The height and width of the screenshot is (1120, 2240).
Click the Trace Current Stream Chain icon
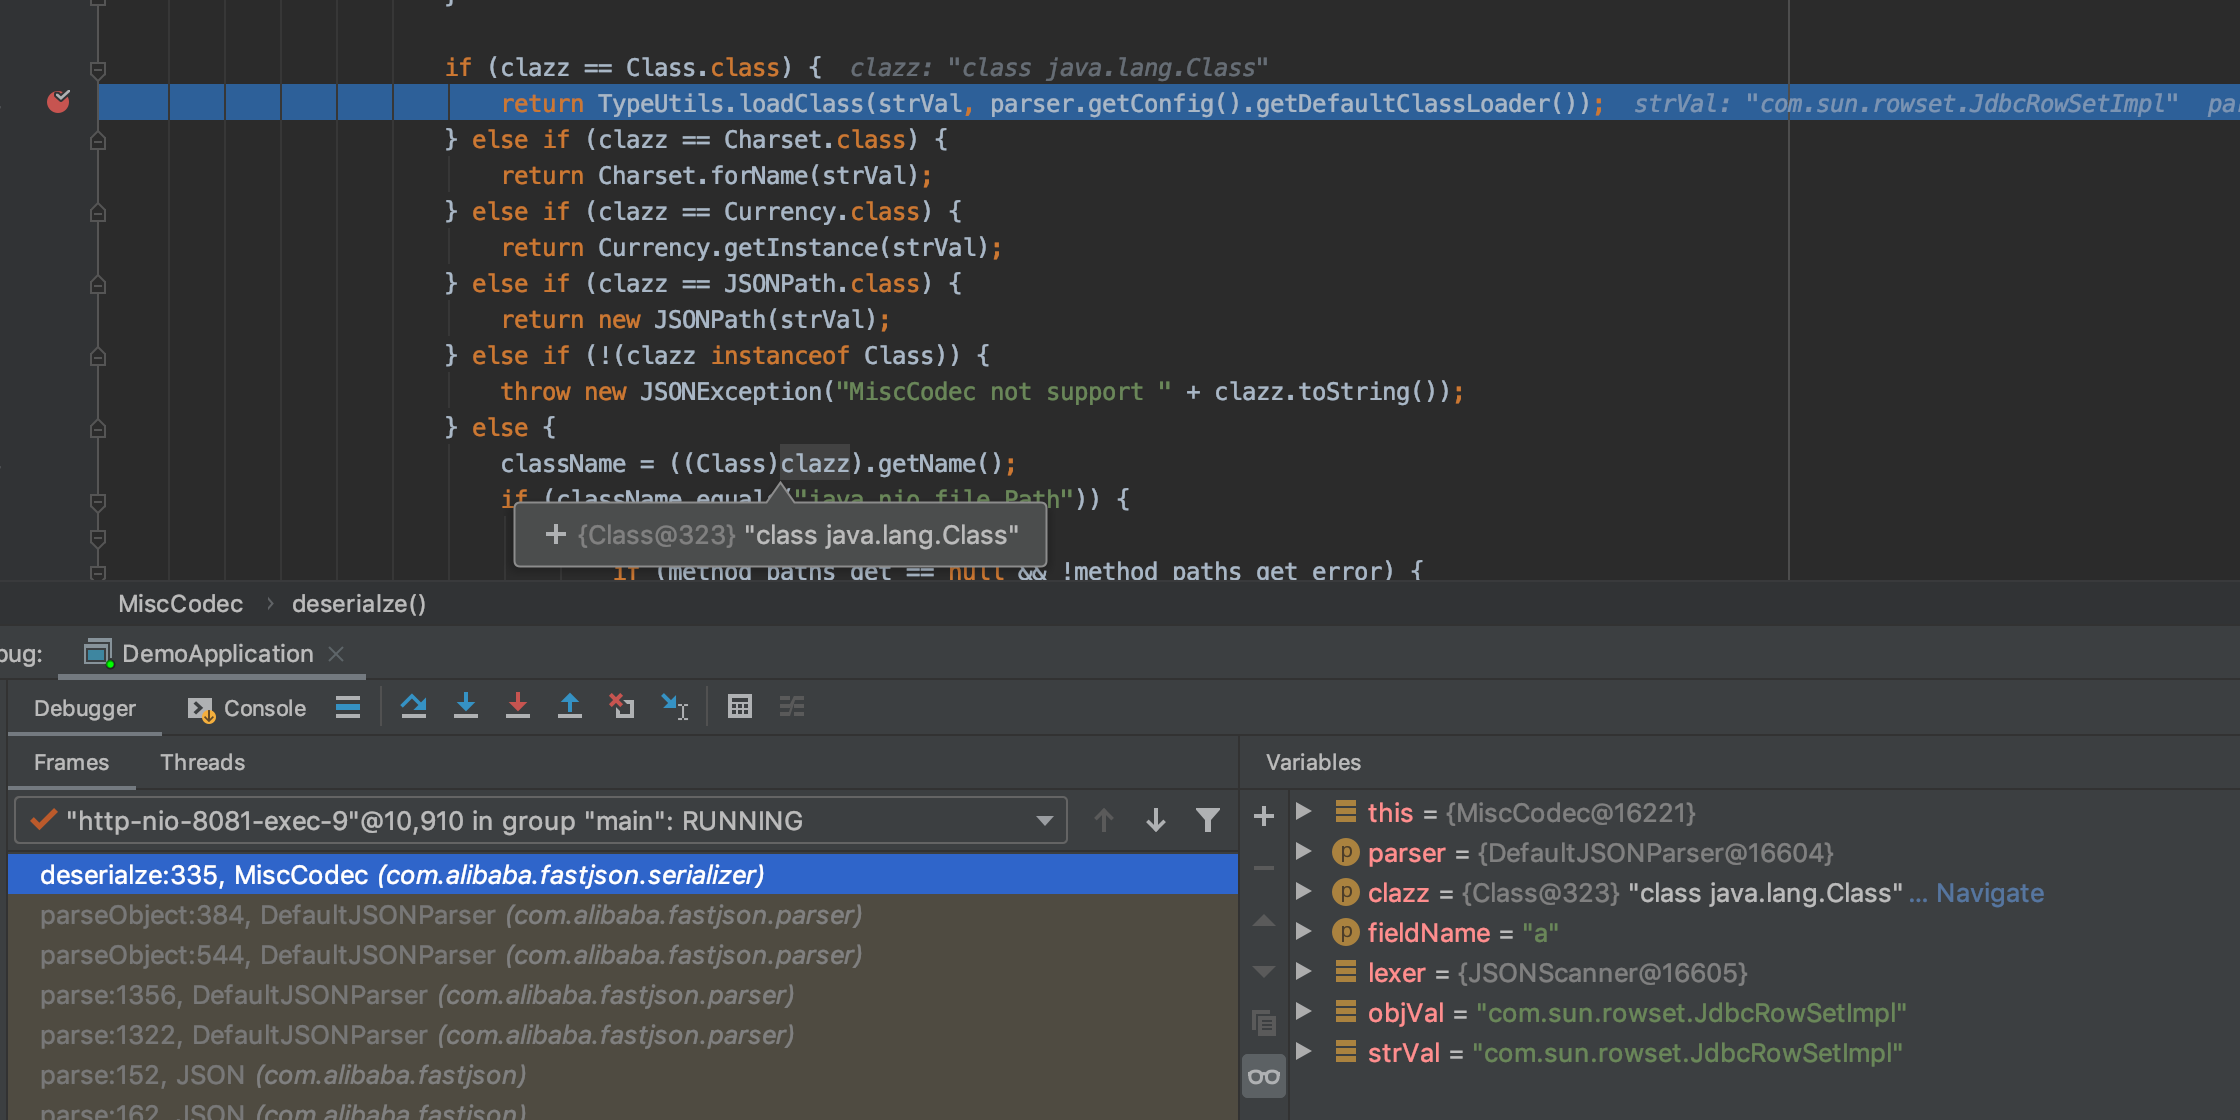pos(792,707)
